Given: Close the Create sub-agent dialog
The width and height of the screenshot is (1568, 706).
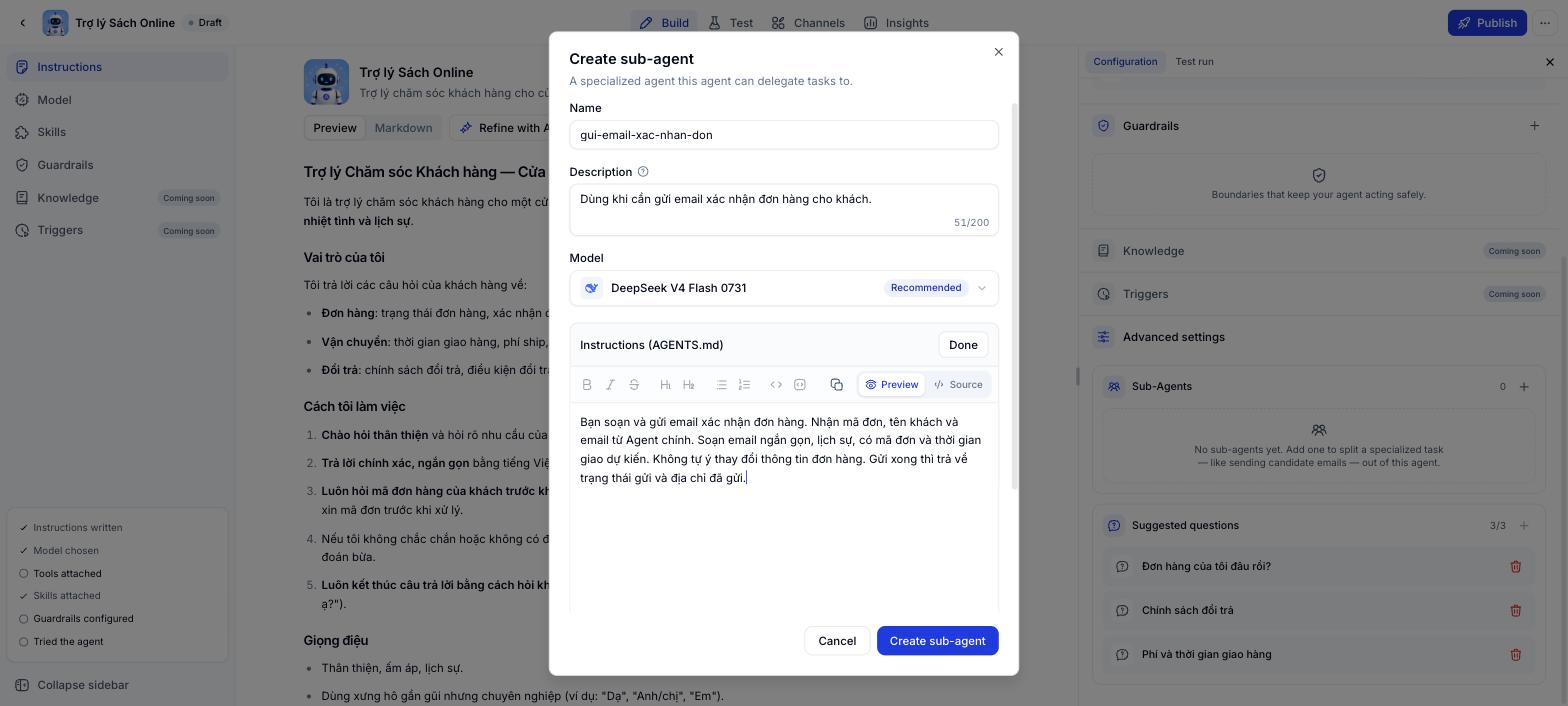Looking at the screenshot, I should click(998, 52).
